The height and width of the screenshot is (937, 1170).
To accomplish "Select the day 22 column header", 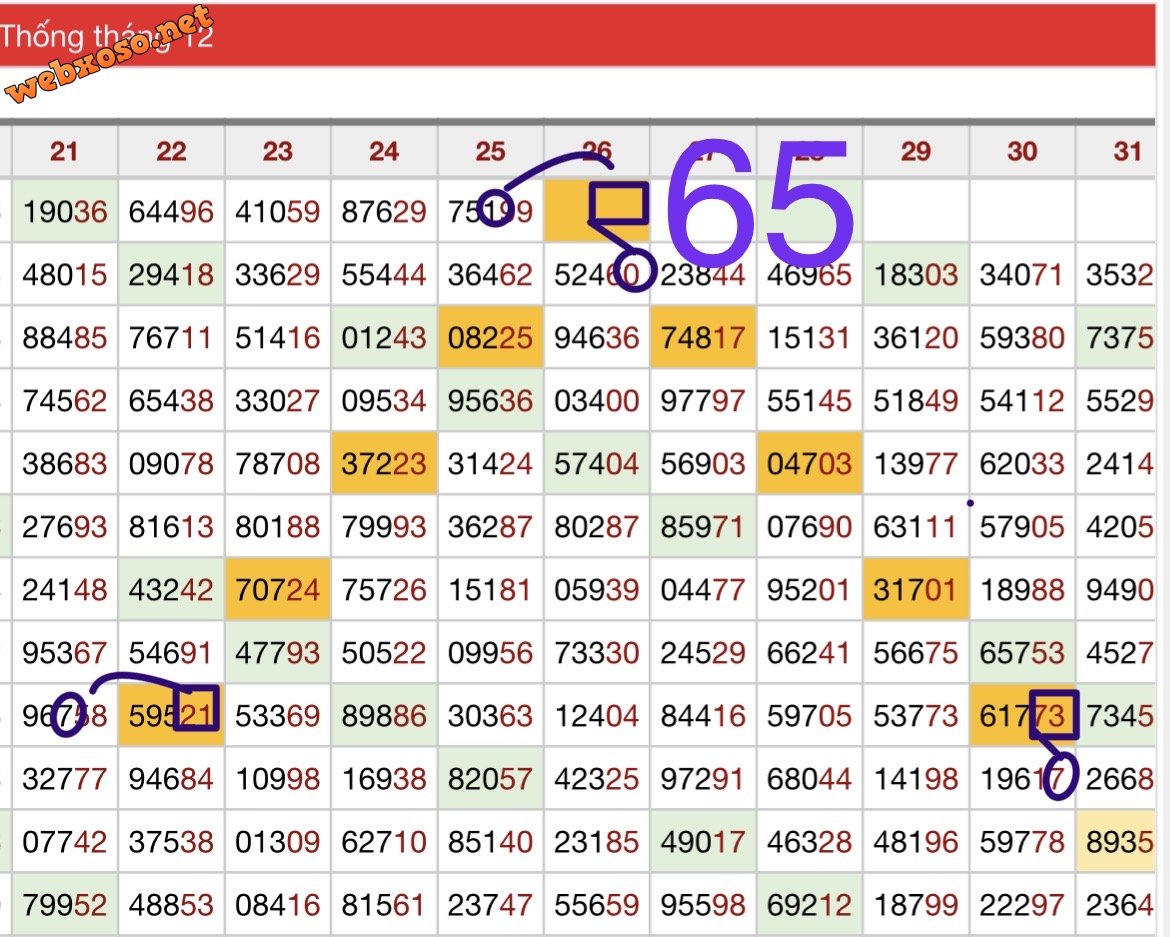I will pyautogui.click(x=171, y=151).
